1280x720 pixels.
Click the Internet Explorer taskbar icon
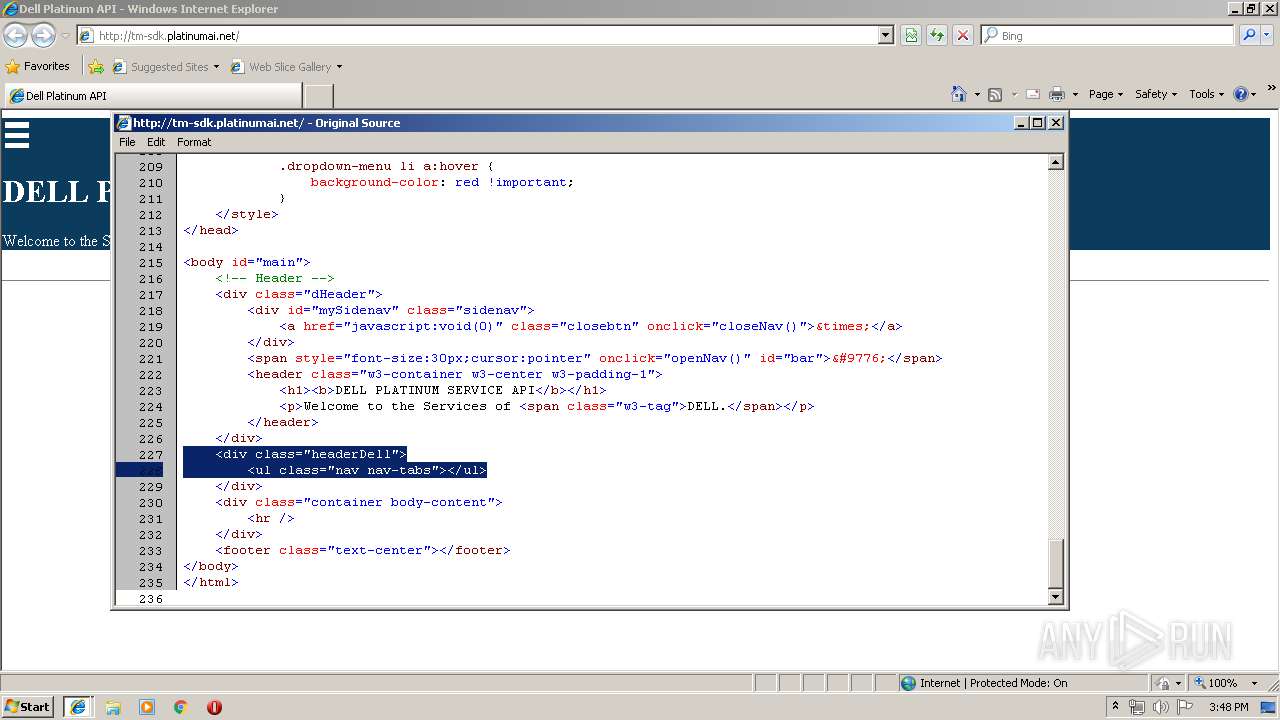coord(78,706)
